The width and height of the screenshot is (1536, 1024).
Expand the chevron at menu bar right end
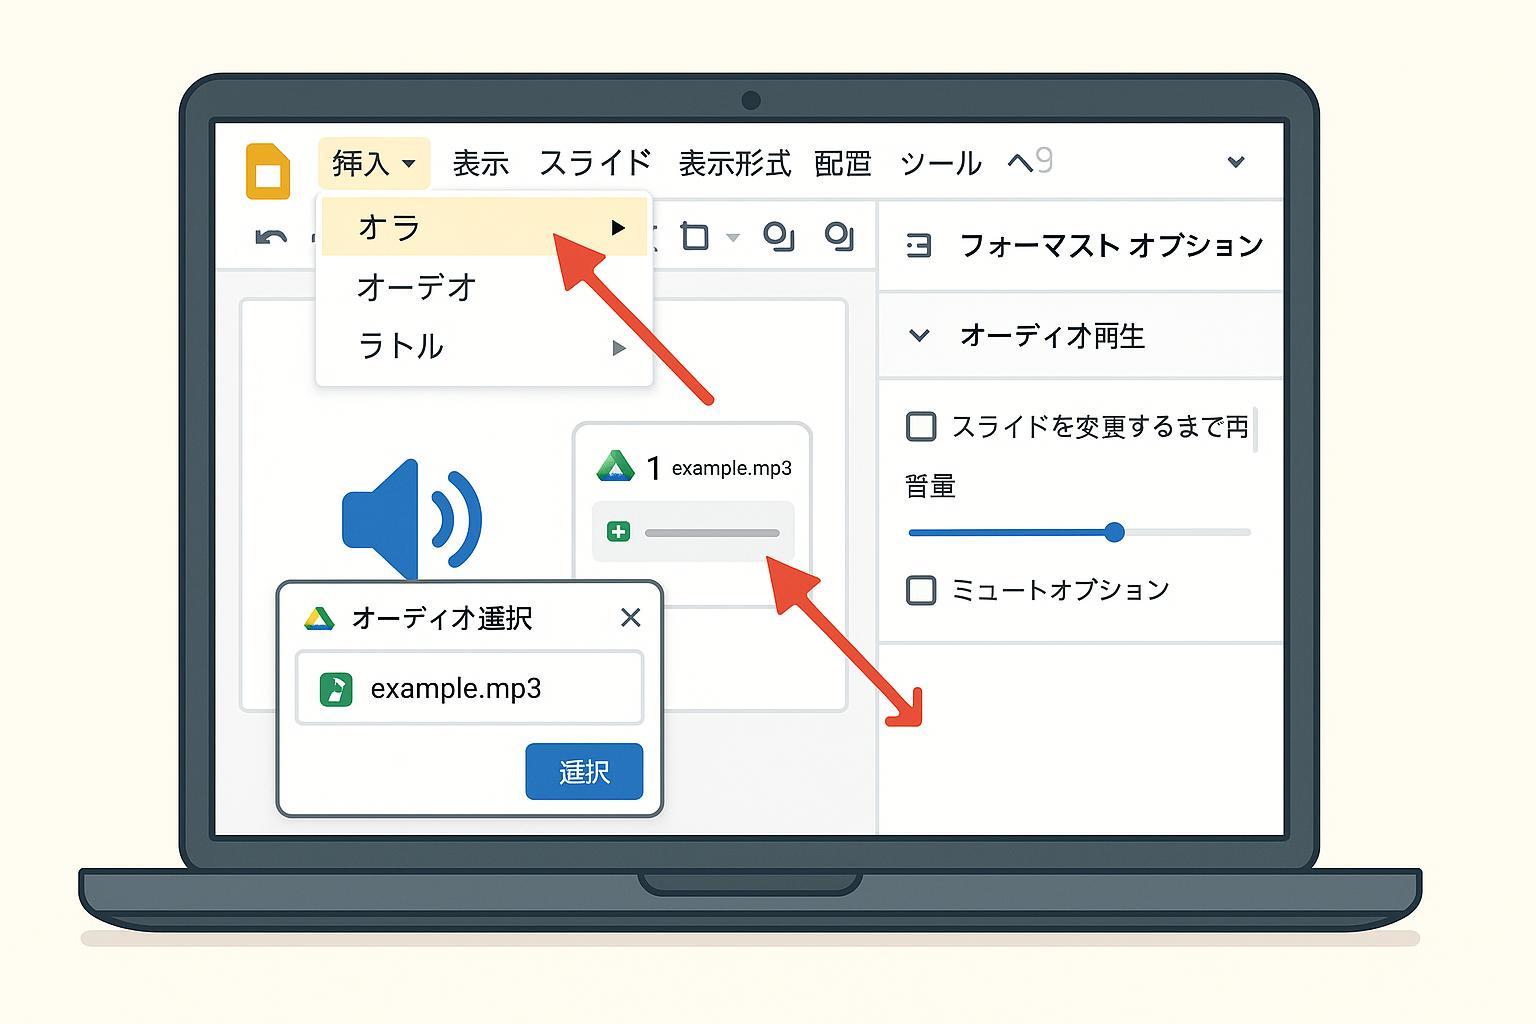coord(1236,162)
